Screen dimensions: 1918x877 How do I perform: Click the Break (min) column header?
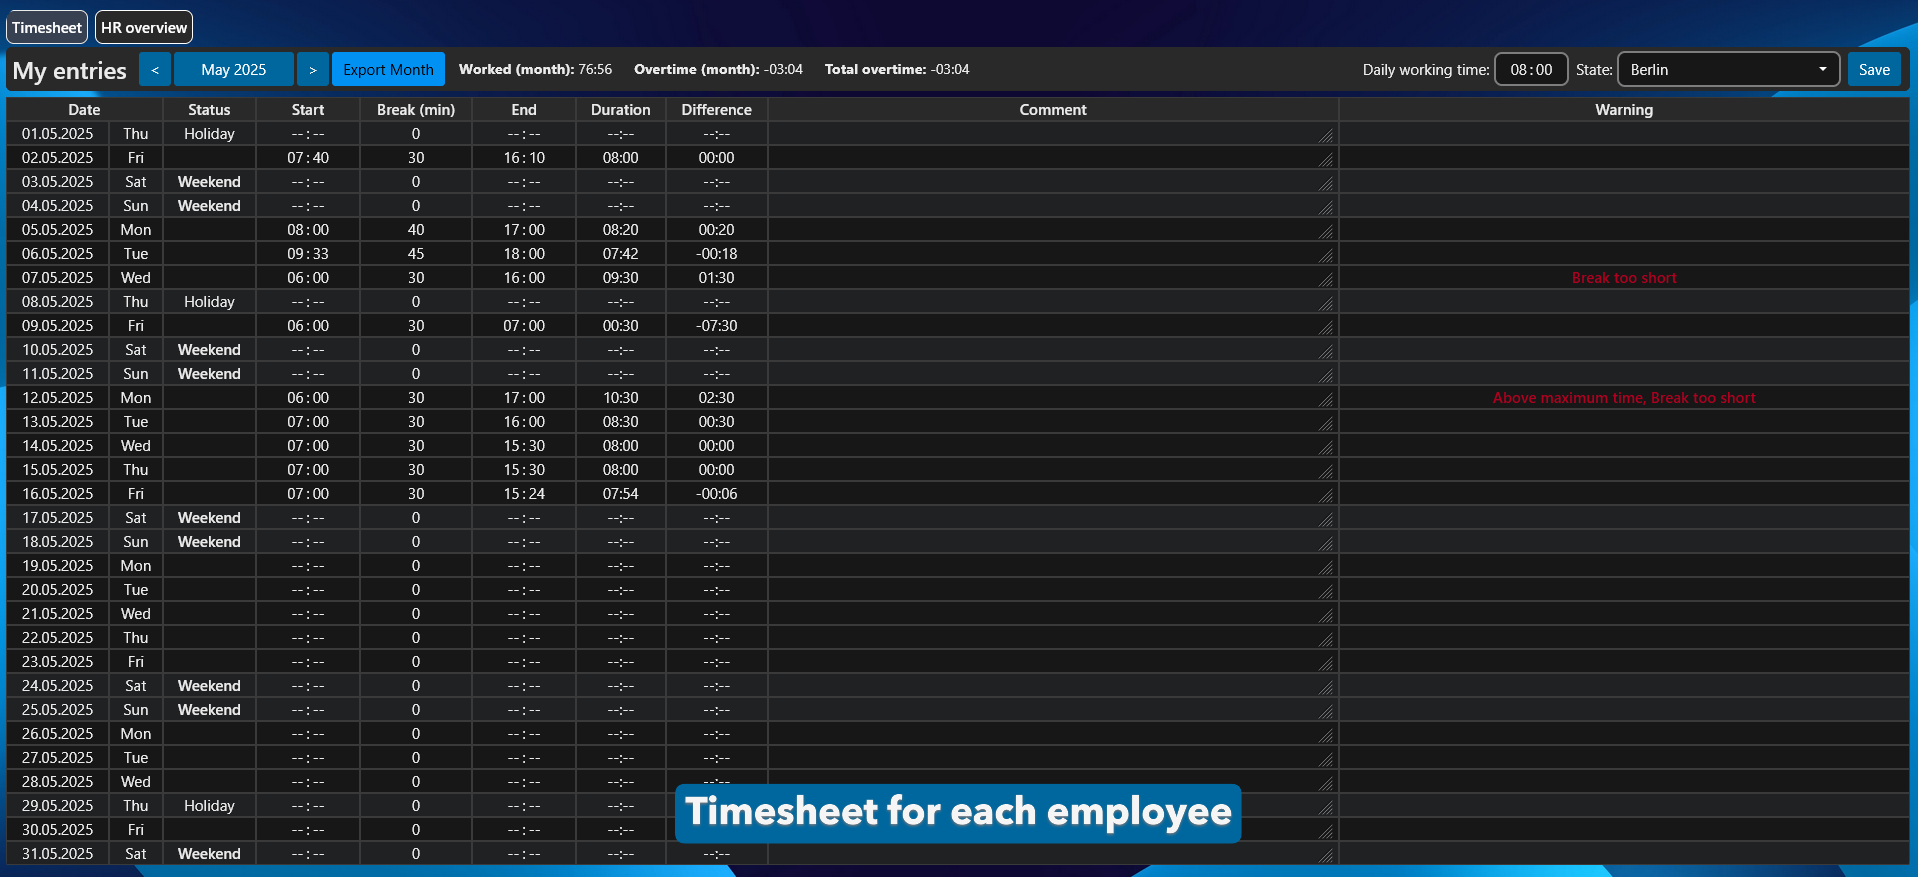tap(416, 110)
